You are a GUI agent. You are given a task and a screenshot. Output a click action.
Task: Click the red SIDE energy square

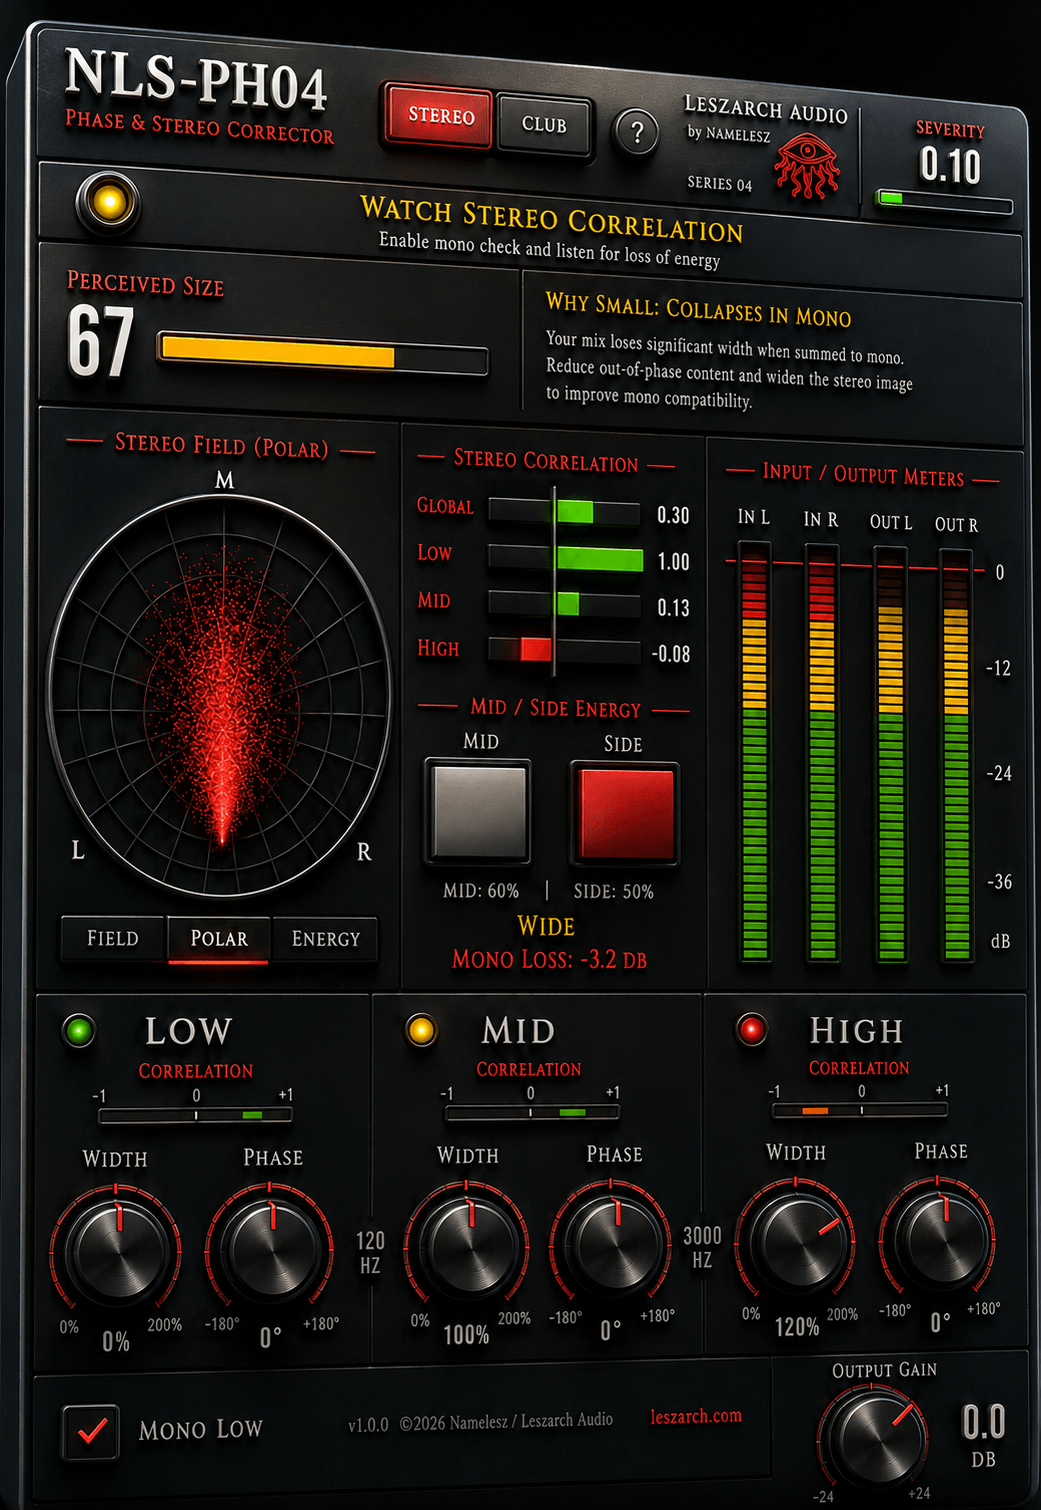625,813
